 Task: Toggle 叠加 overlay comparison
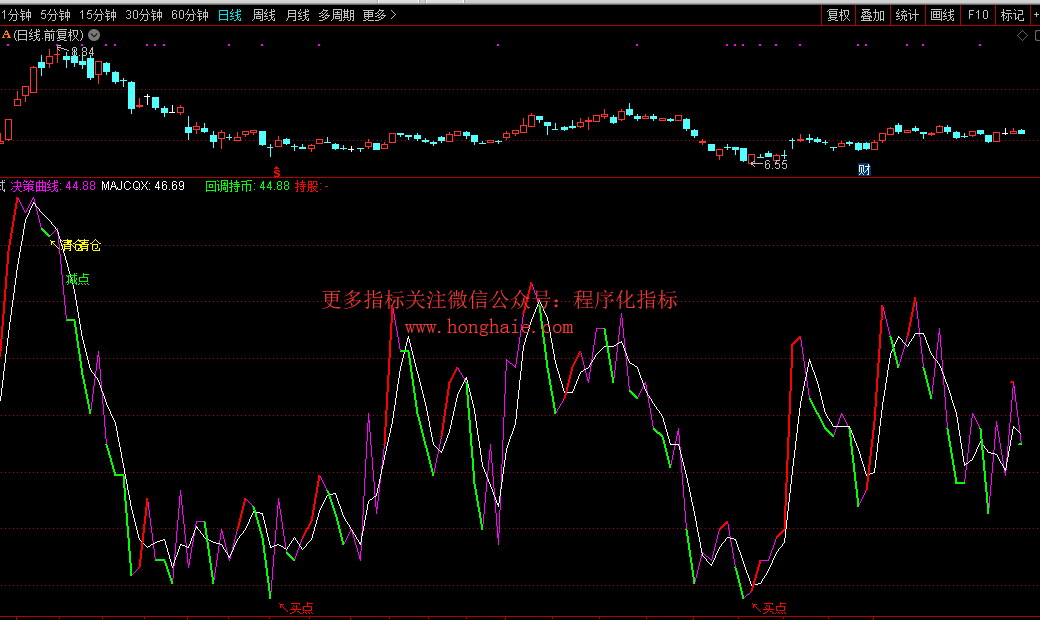(x=873, y=15)
